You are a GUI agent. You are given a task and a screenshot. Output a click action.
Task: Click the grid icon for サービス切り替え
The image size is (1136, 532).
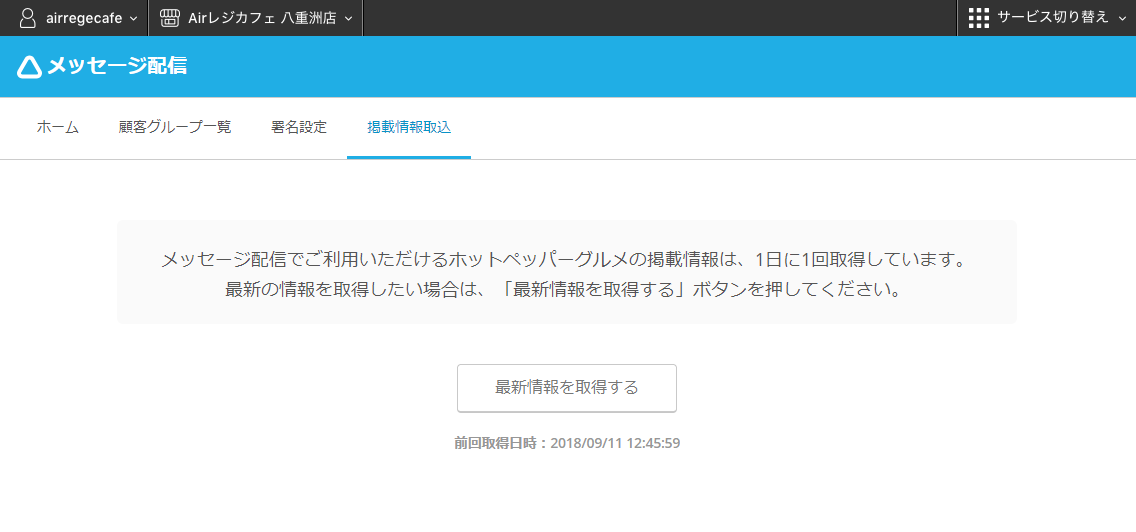coord(979,18)
